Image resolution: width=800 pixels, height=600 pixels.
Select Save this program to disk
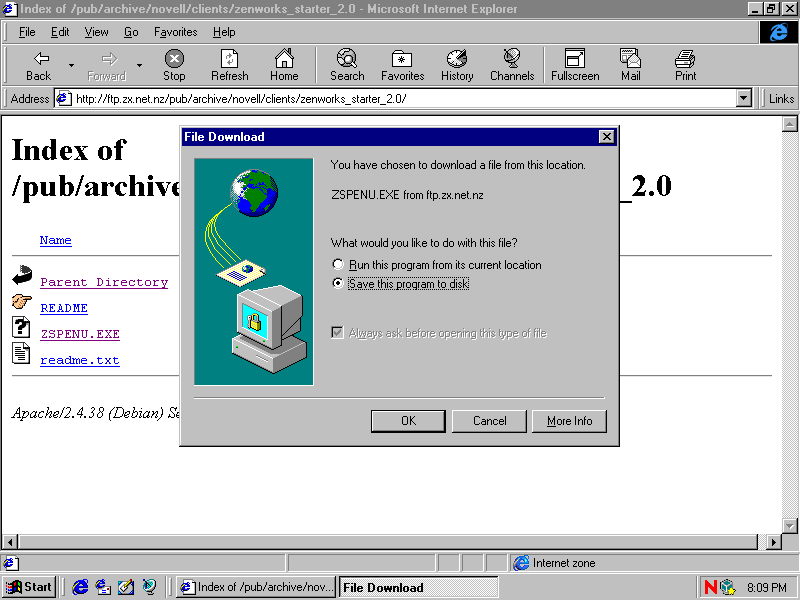pos(401,283)
